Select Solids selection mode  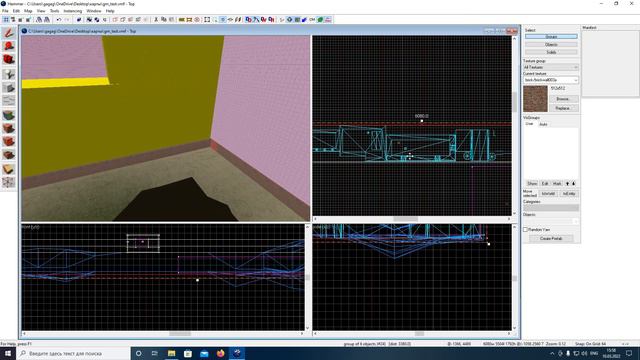point(551,52)
